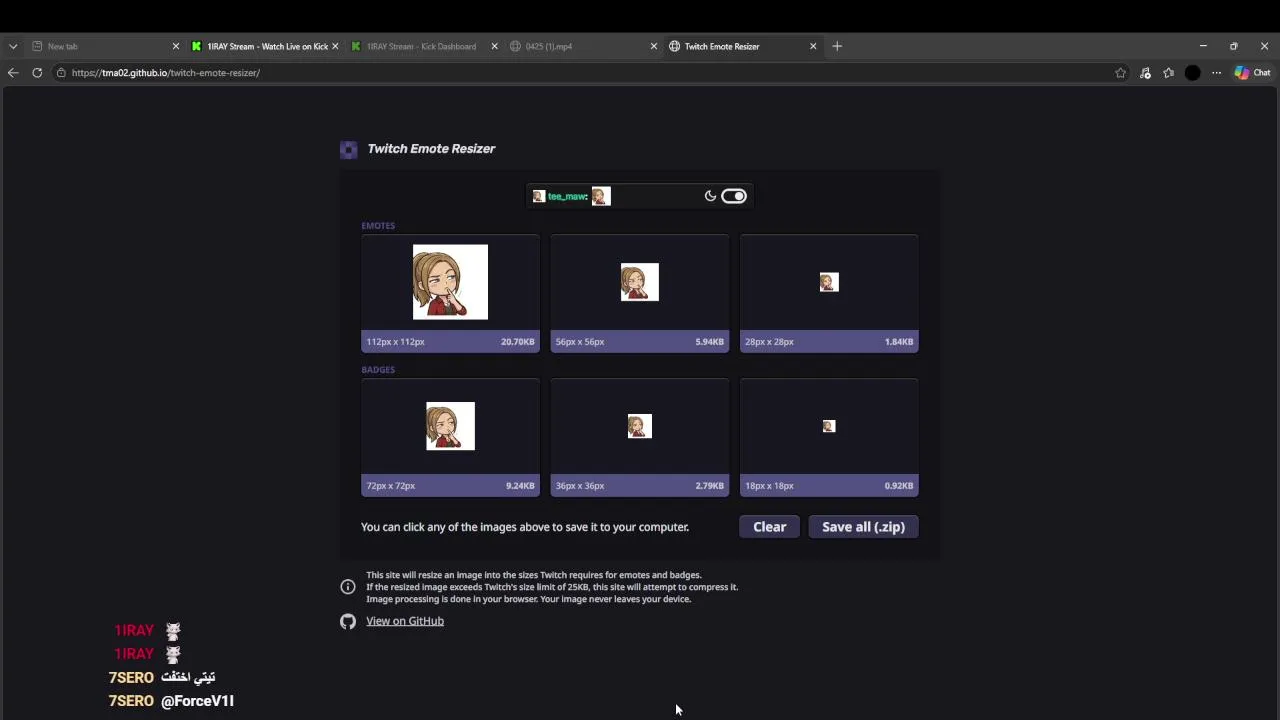The image size is (1280, 720).
Task: Toggle the dark mode switch
Action: (734, 196)
